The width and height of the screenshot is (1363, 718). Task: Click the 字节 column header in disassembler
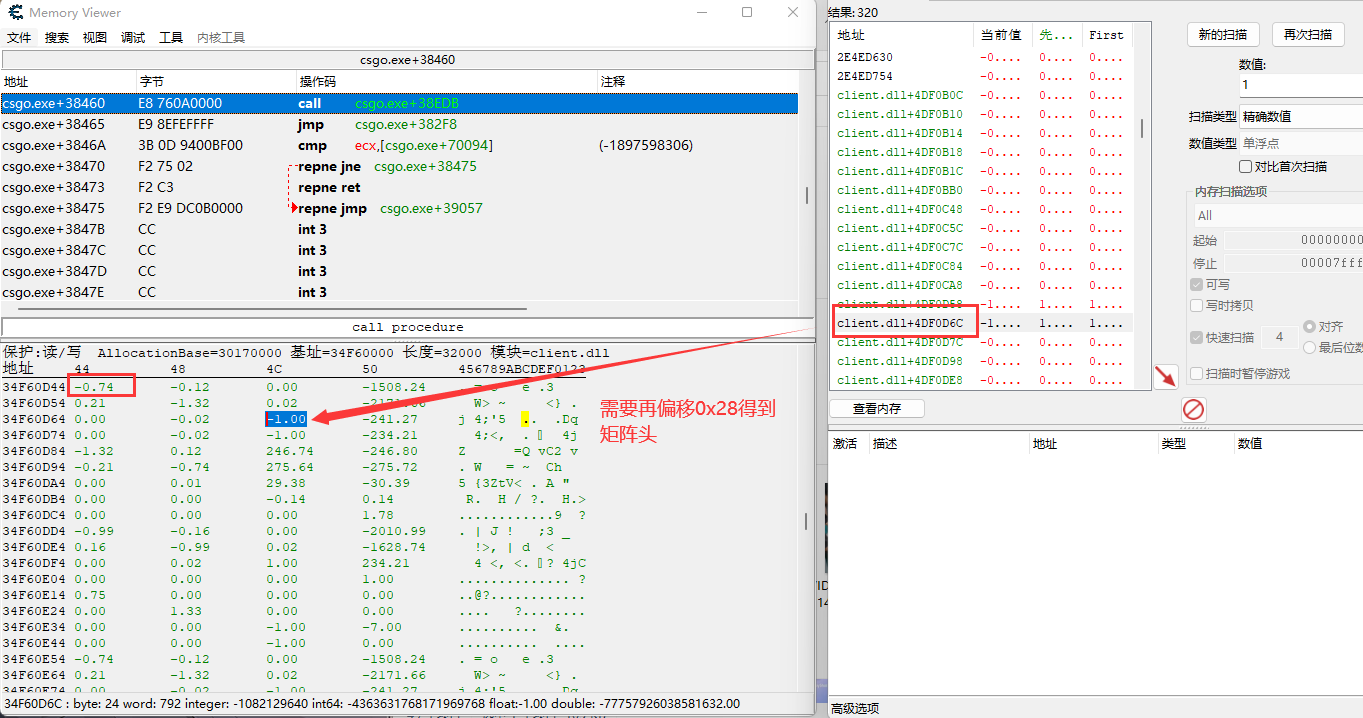216,81
